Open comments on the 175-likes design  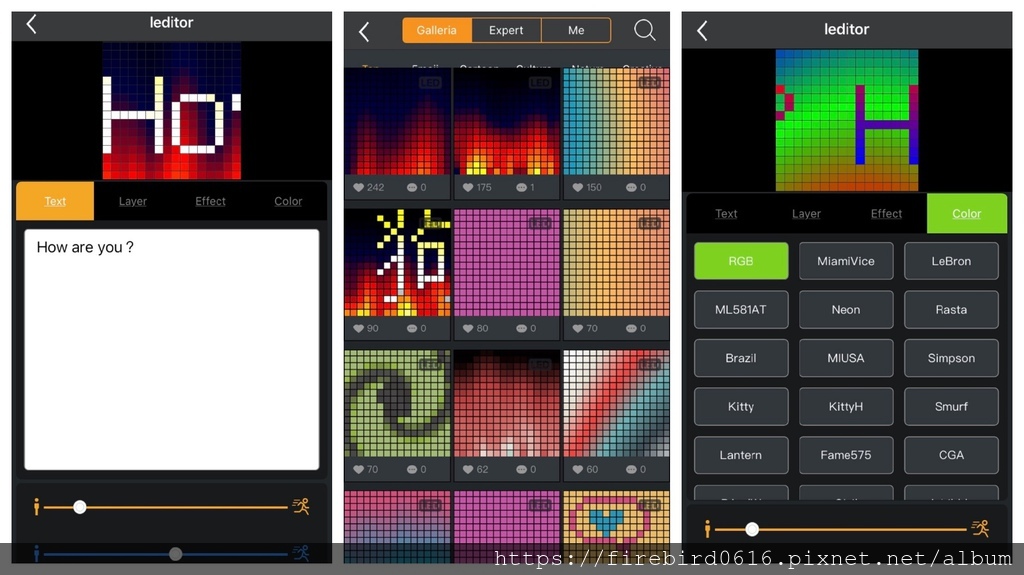[x=522, y=188]
